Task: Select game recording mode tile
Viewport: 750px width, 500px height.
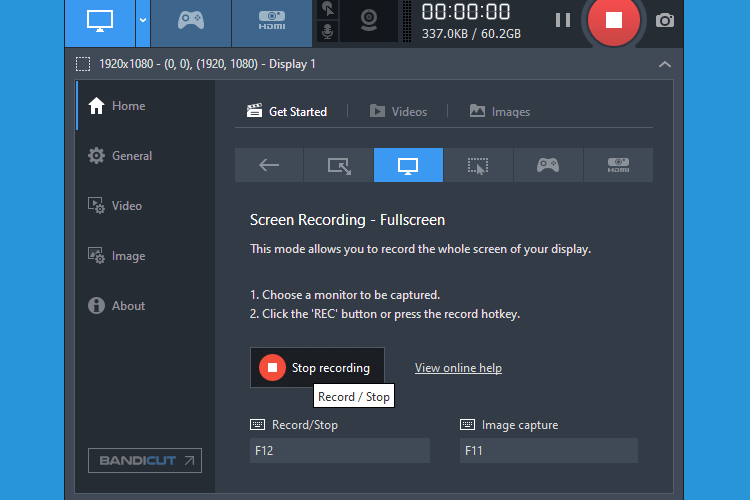Action: pyautogui.click(x=548, y=165)
